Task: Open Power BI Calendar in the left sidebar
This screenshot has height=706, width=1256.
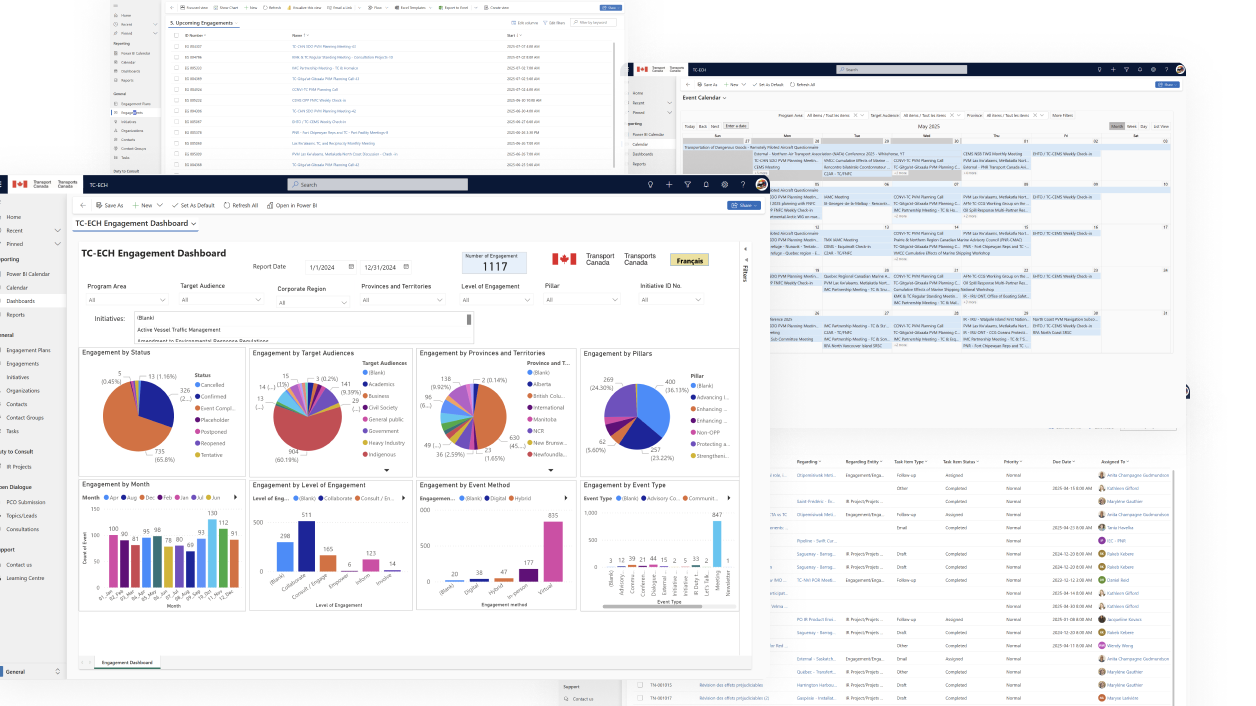Action: point(28,273)
